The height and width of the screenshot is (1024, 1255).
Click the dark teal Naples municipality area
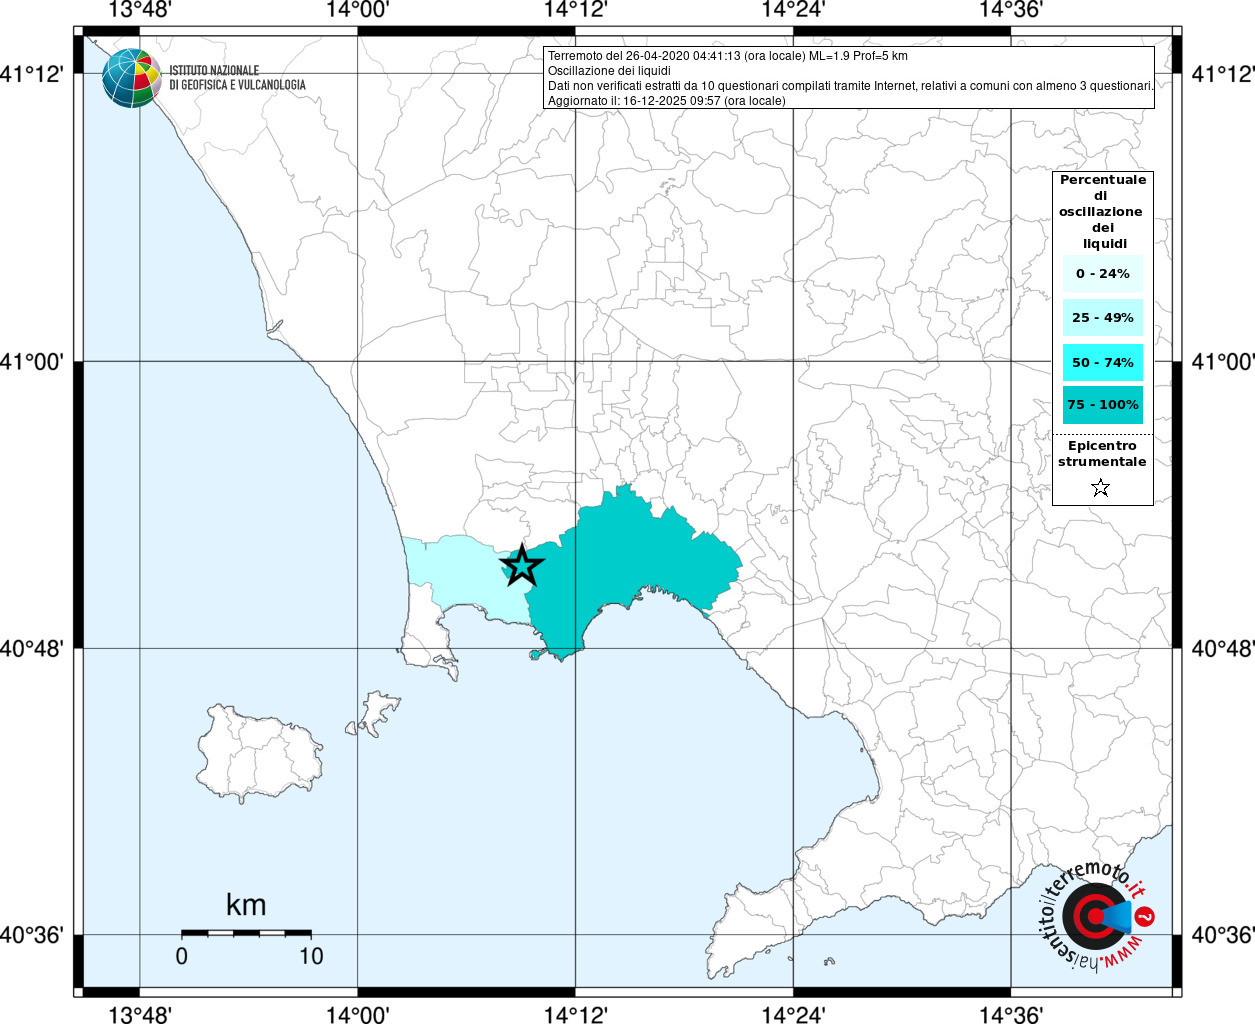(x=630, y=560)
